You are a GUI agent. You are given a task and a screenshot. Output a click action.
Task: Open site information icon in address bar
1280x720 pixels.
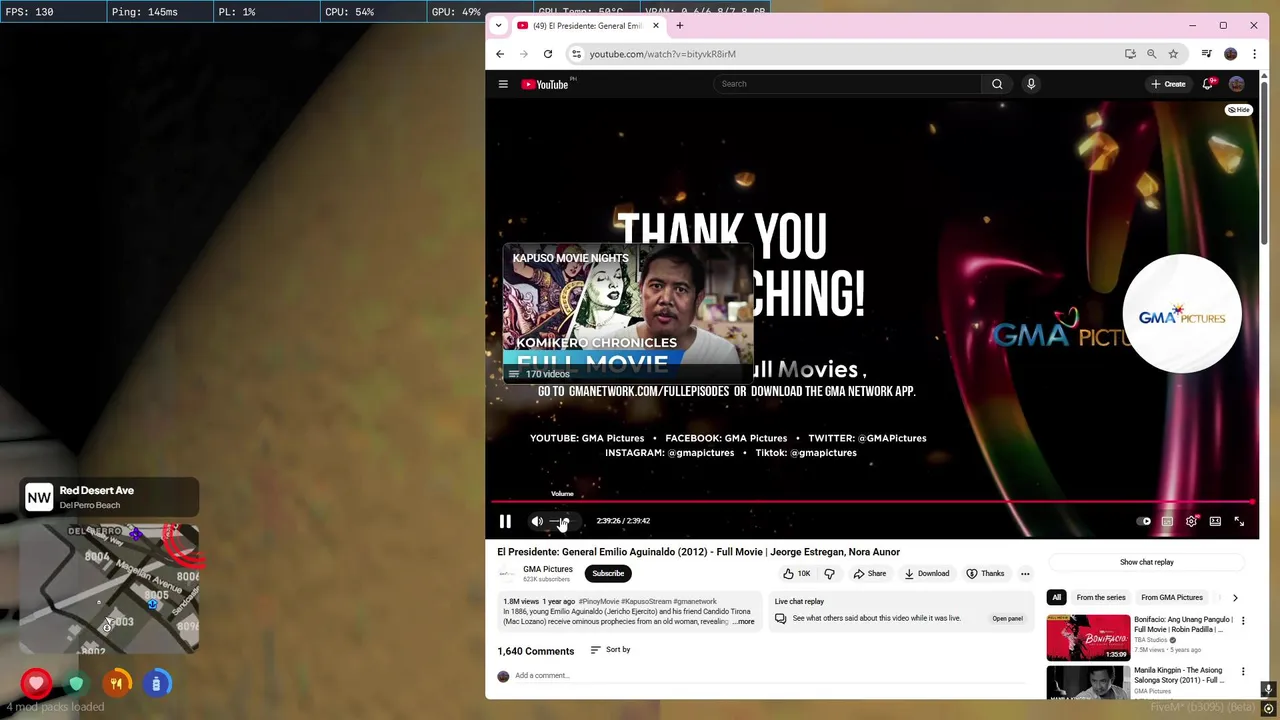(576, 54)
